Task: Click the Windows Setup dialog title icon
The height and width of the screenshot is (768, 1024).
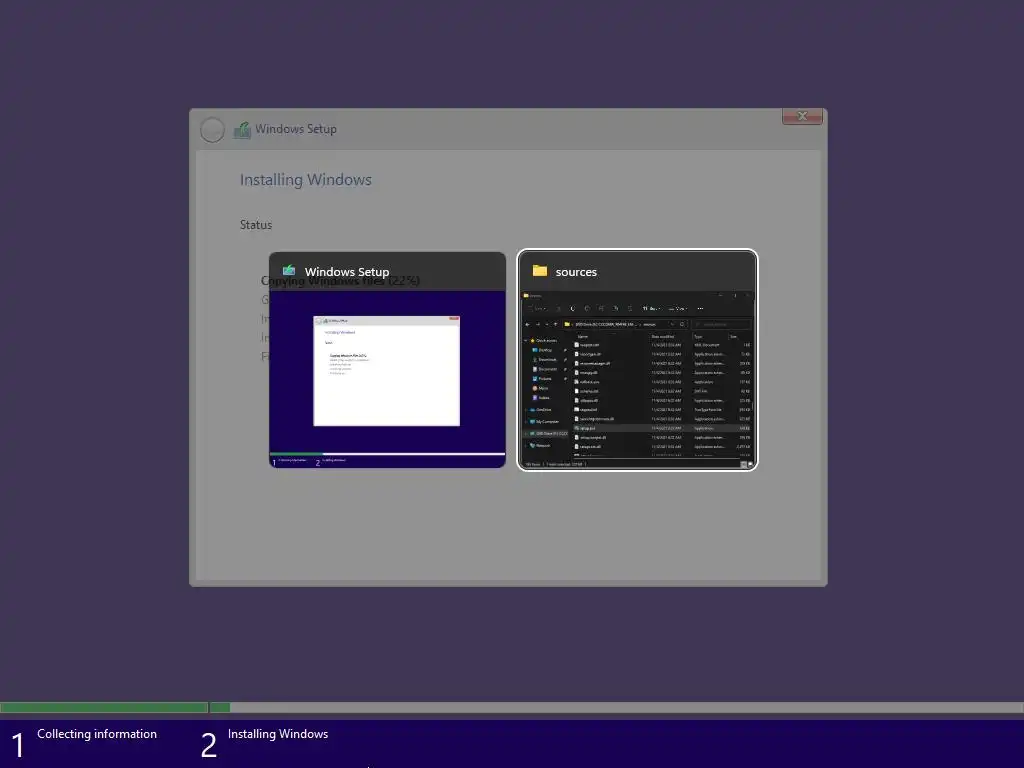Action: tap(242, 130)
